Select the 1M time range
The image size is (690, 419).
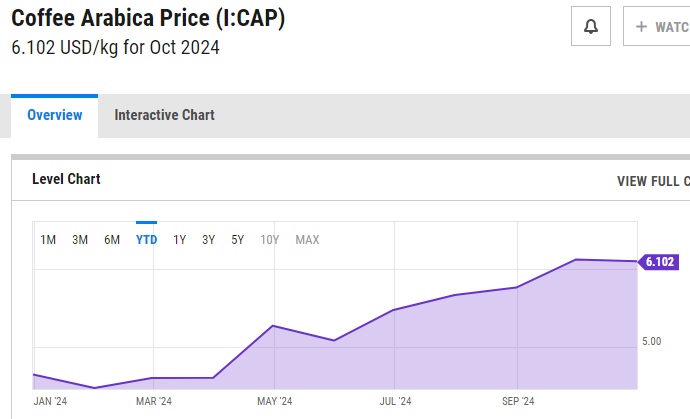click(x=48, y=240)
